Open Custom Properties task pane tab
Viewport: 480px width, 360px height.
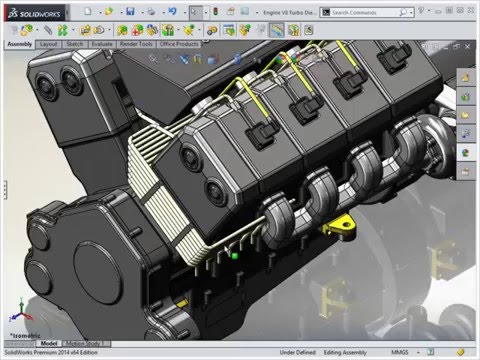point(465,172)
